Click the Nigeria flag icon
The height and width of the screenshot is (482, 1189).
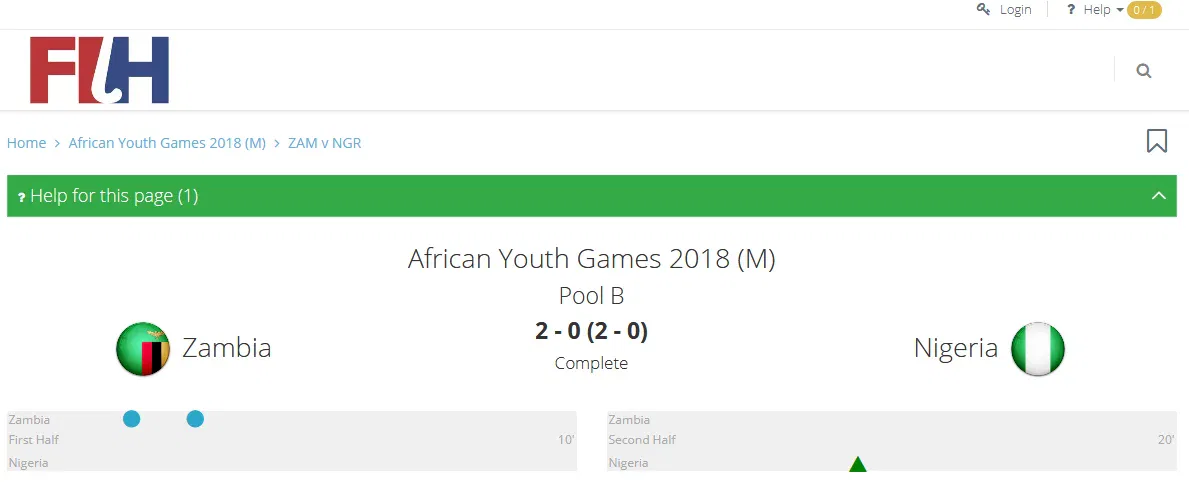click(x=1038, y=349)
